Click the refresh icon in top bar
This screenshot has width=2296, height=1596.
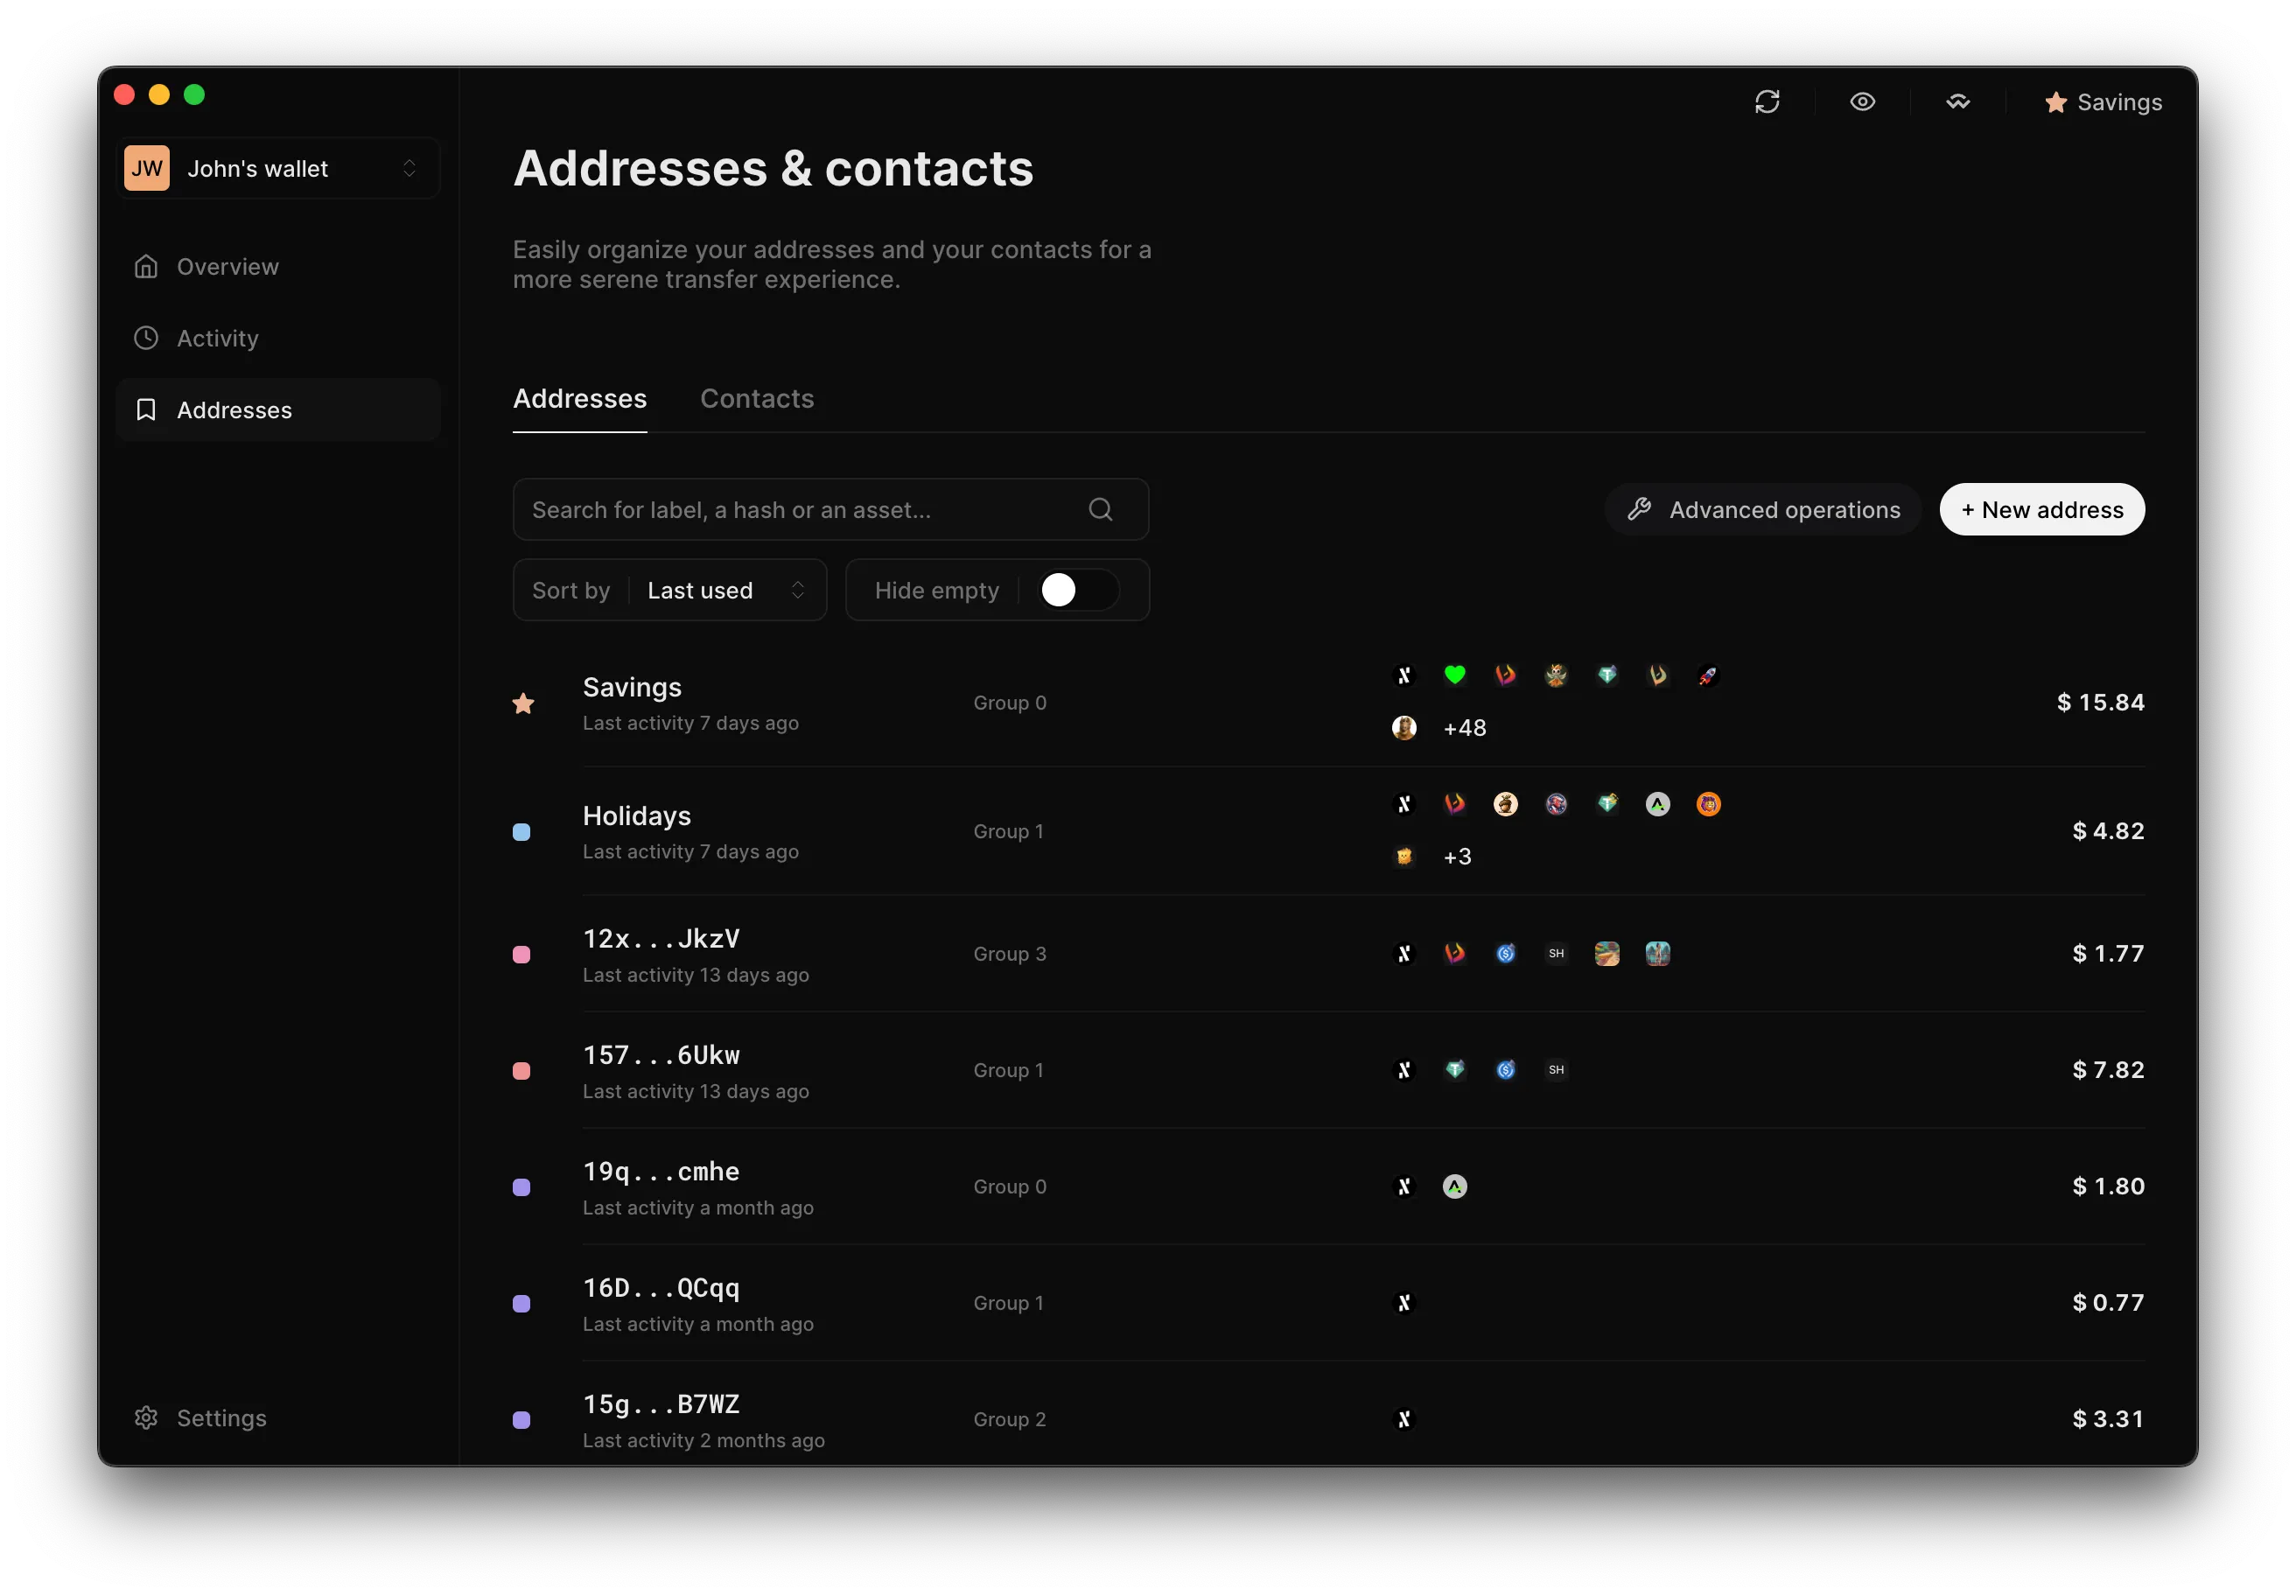tap(1767, 102)
